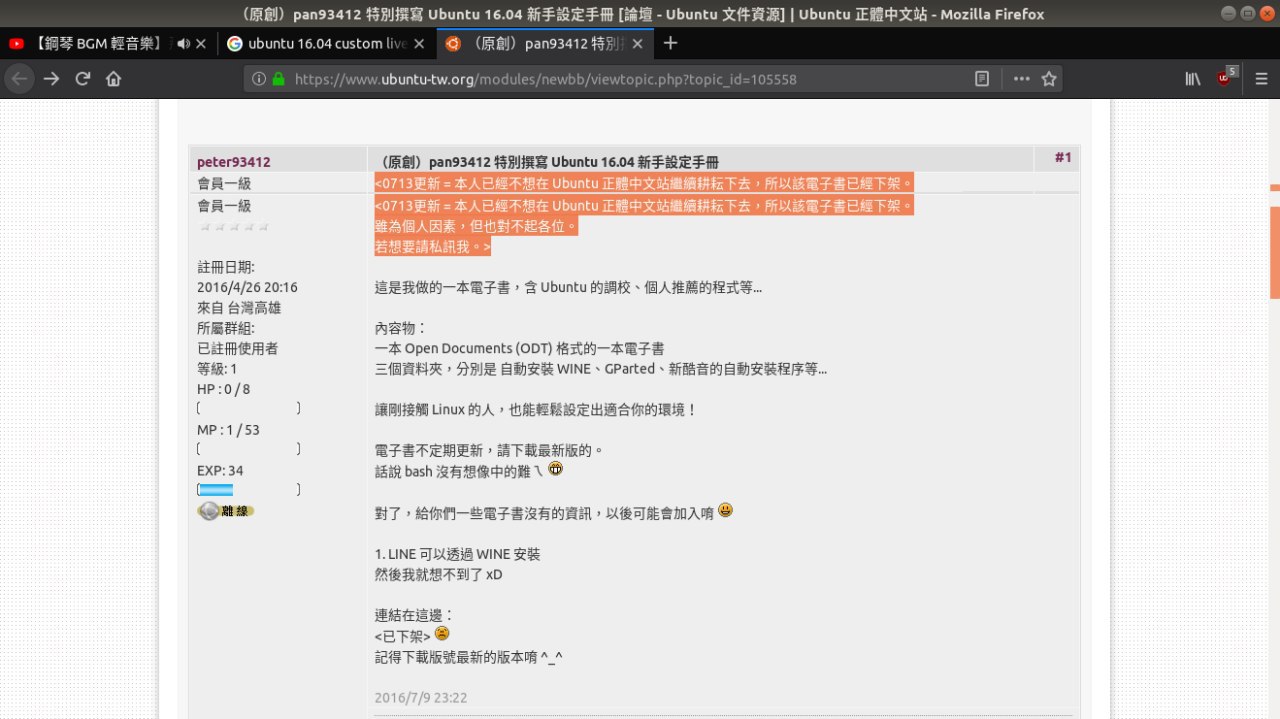Toggle reader view for this page
This screenshot has height=719, width=1280.
[x=983, y=78]
